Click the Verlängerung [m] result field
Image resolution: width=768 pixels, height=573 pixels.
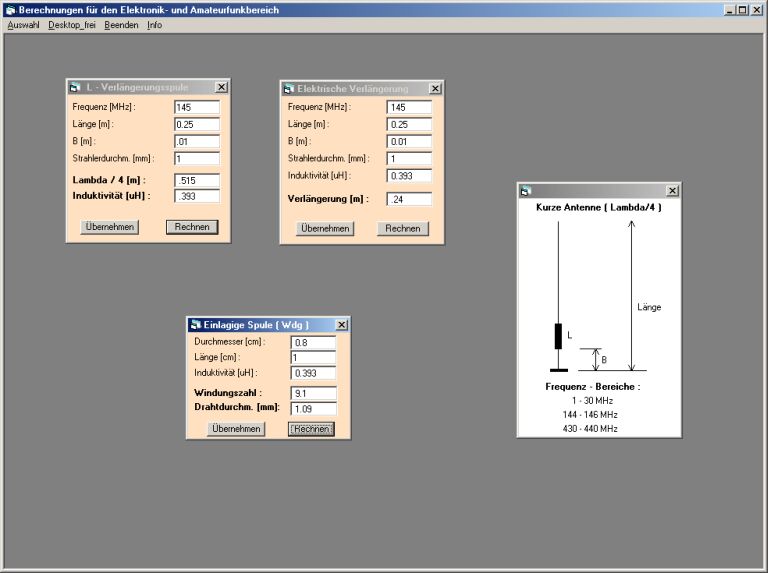point(409,199)
